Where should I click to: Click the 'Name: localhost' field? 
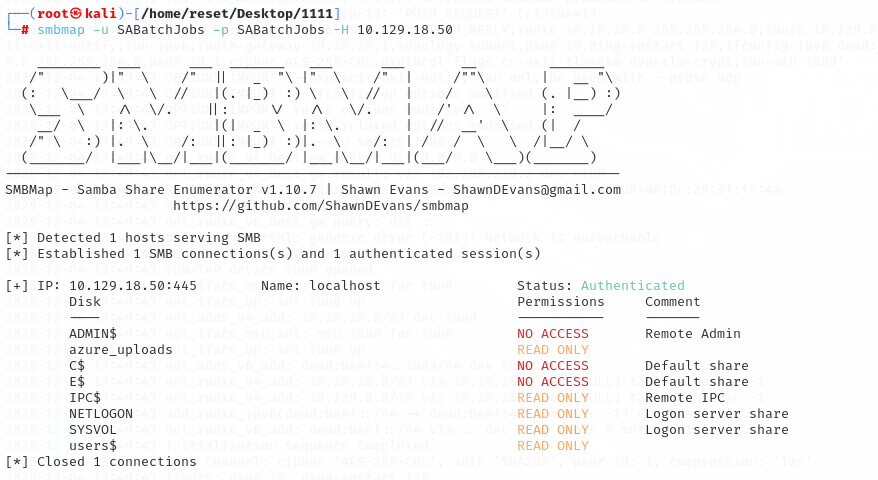tap(321, 286)
